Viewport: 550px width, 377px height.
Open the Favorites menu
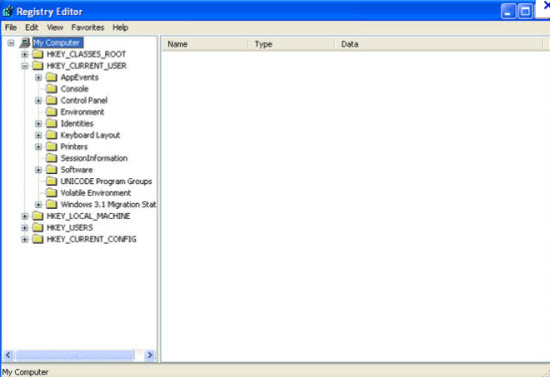click(88, 27)
